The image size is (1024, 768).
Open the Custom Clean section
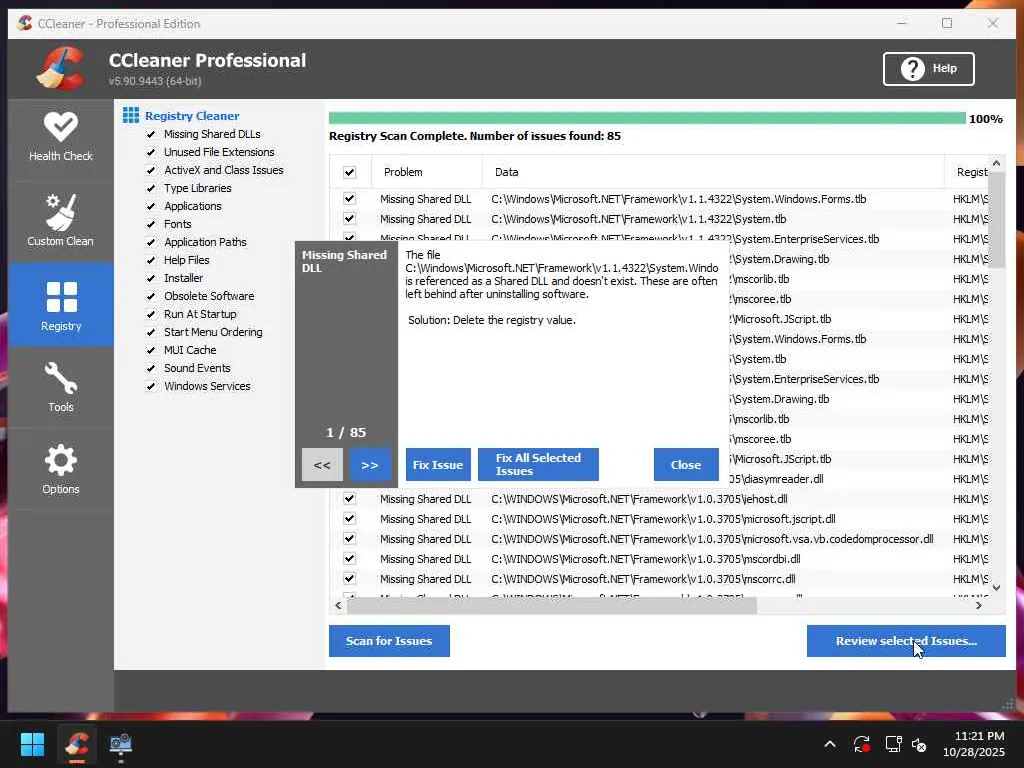pos(61,221)
